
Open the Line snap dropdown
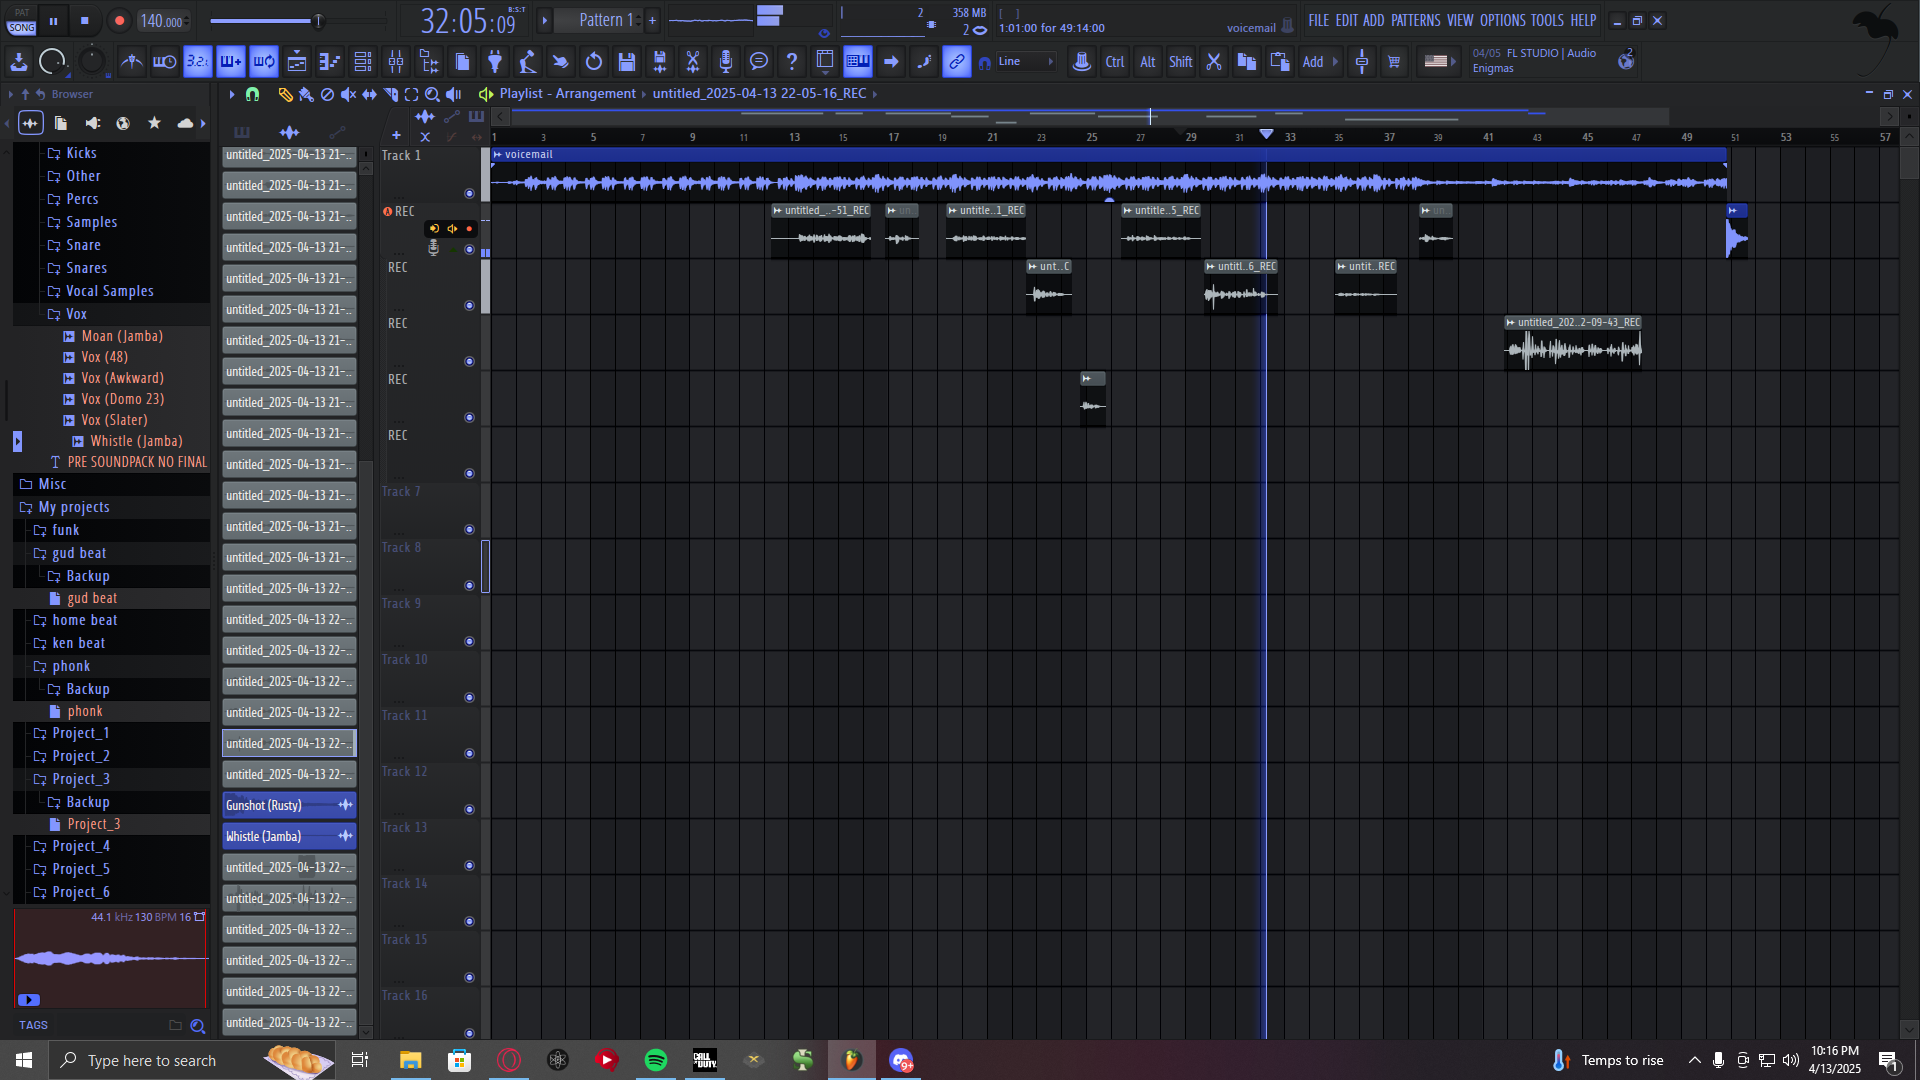1024,62
